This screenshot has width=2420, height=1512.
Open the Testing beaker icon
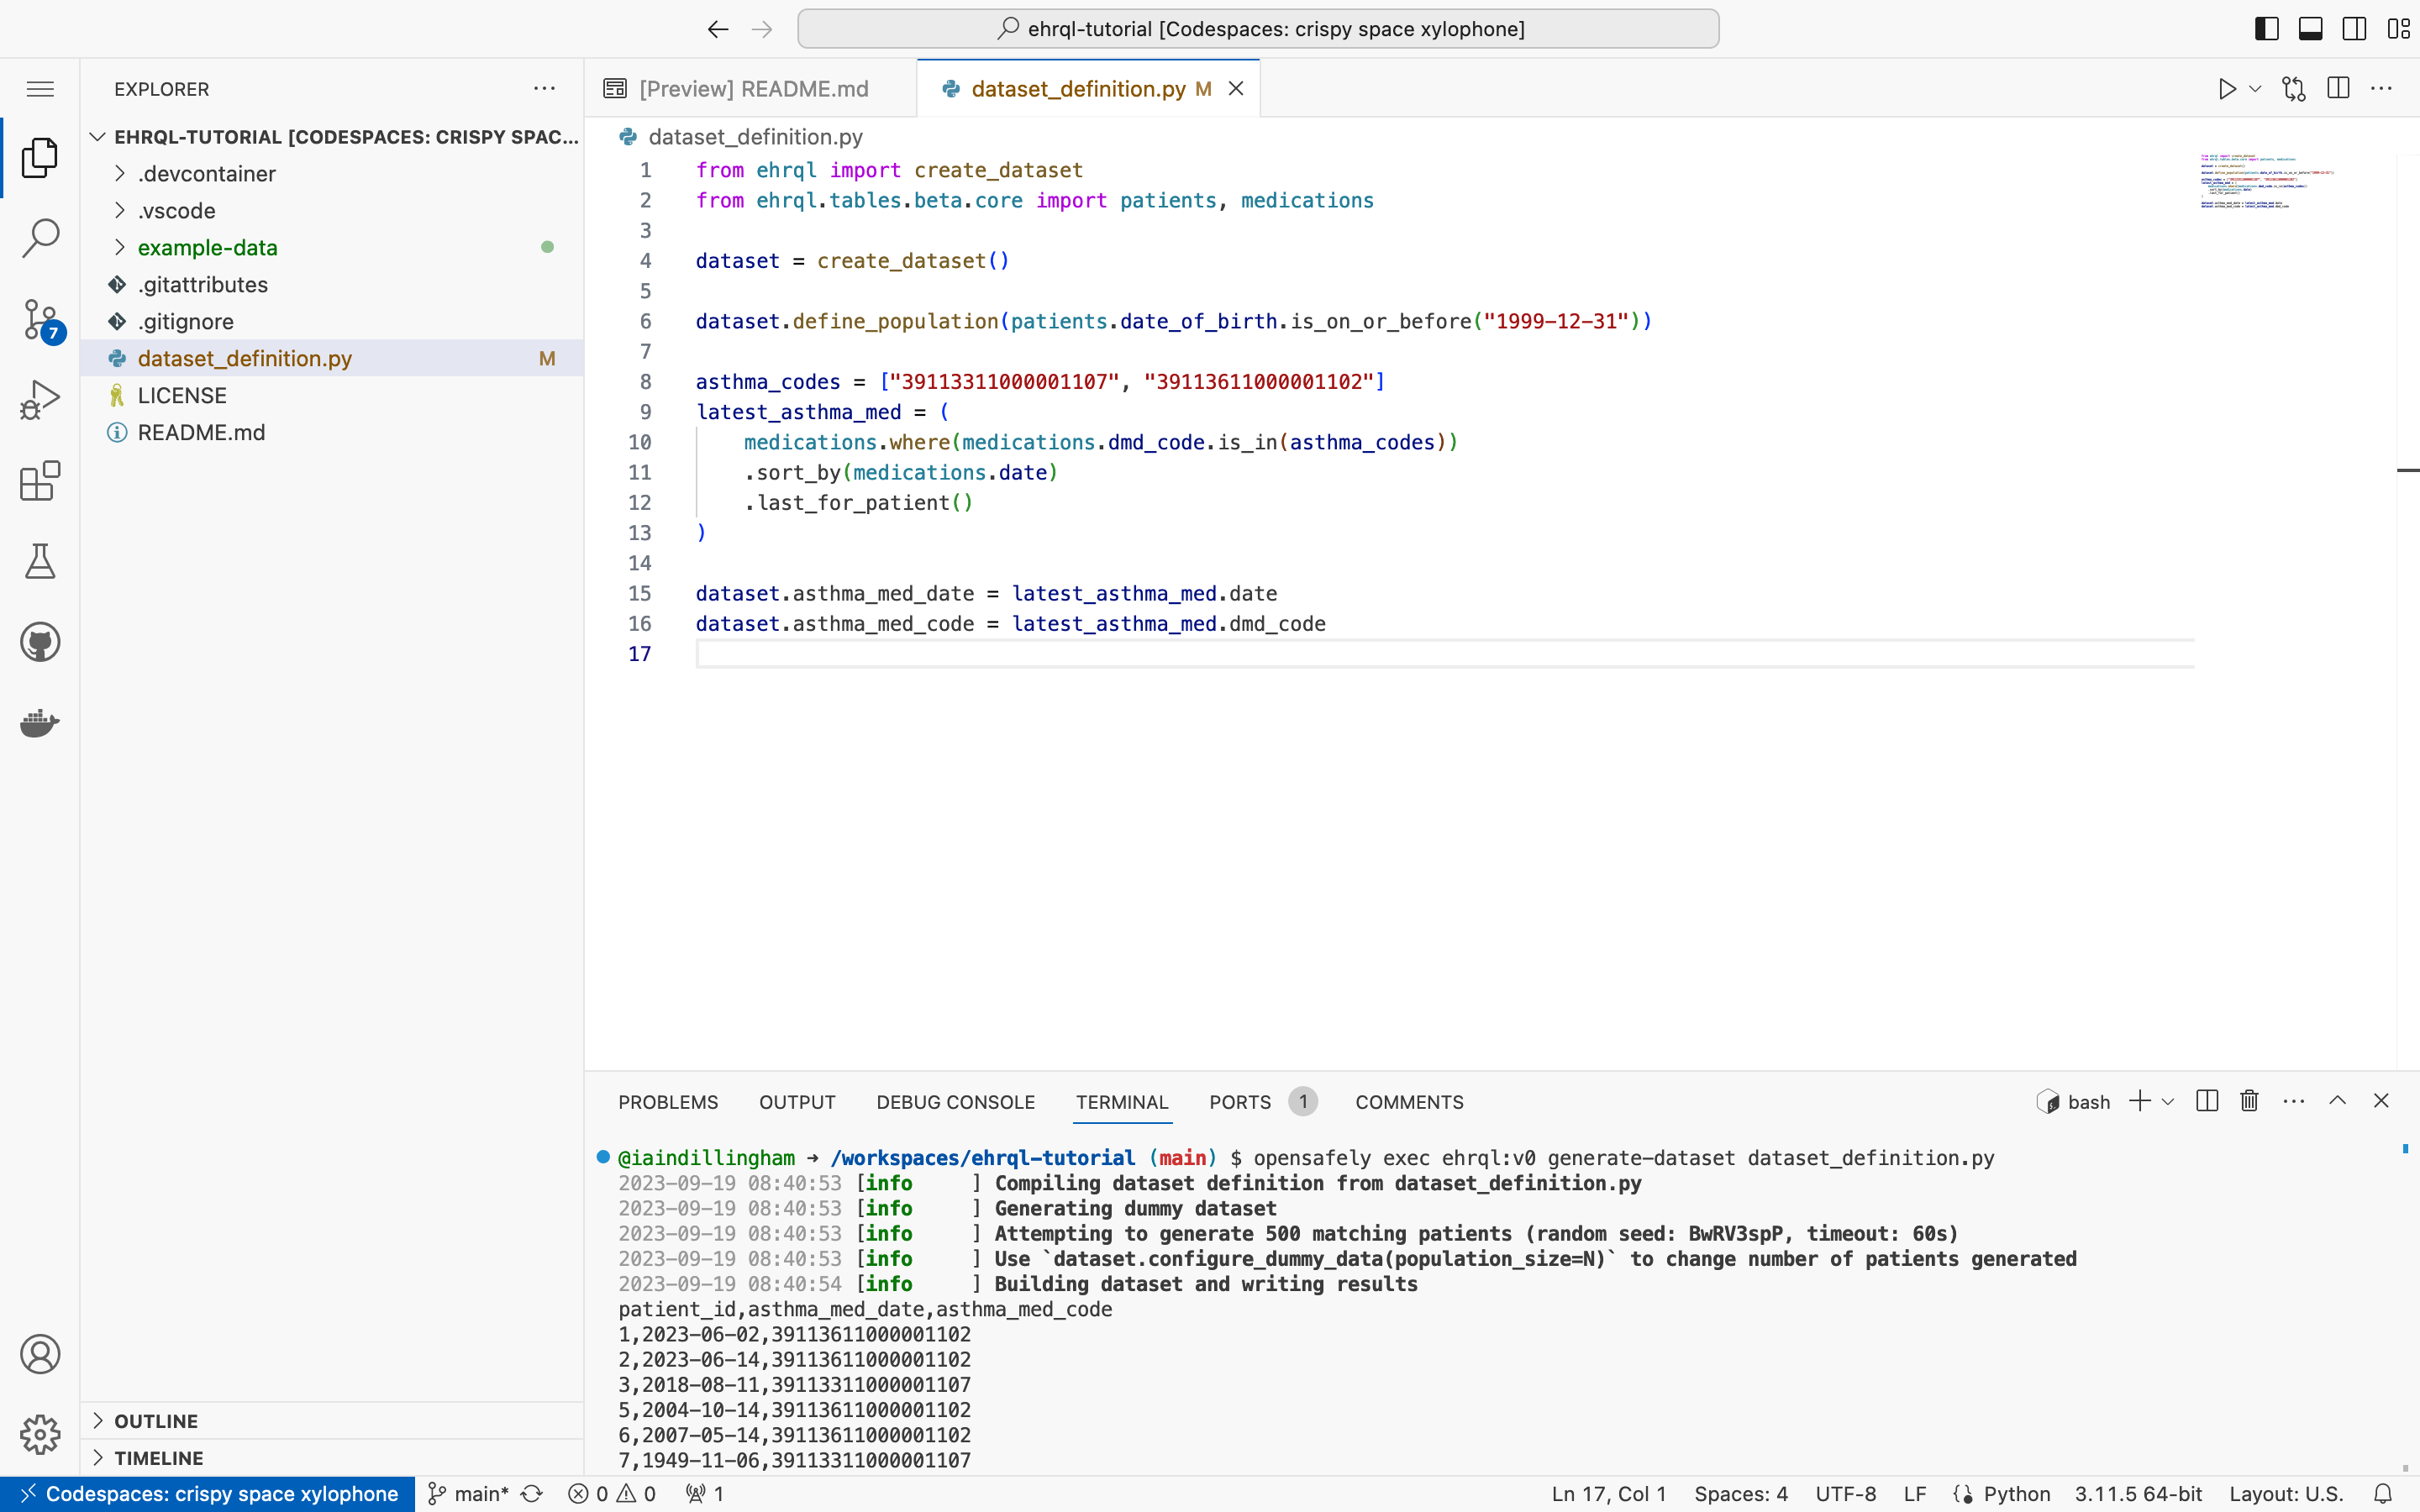click(40, 561)
